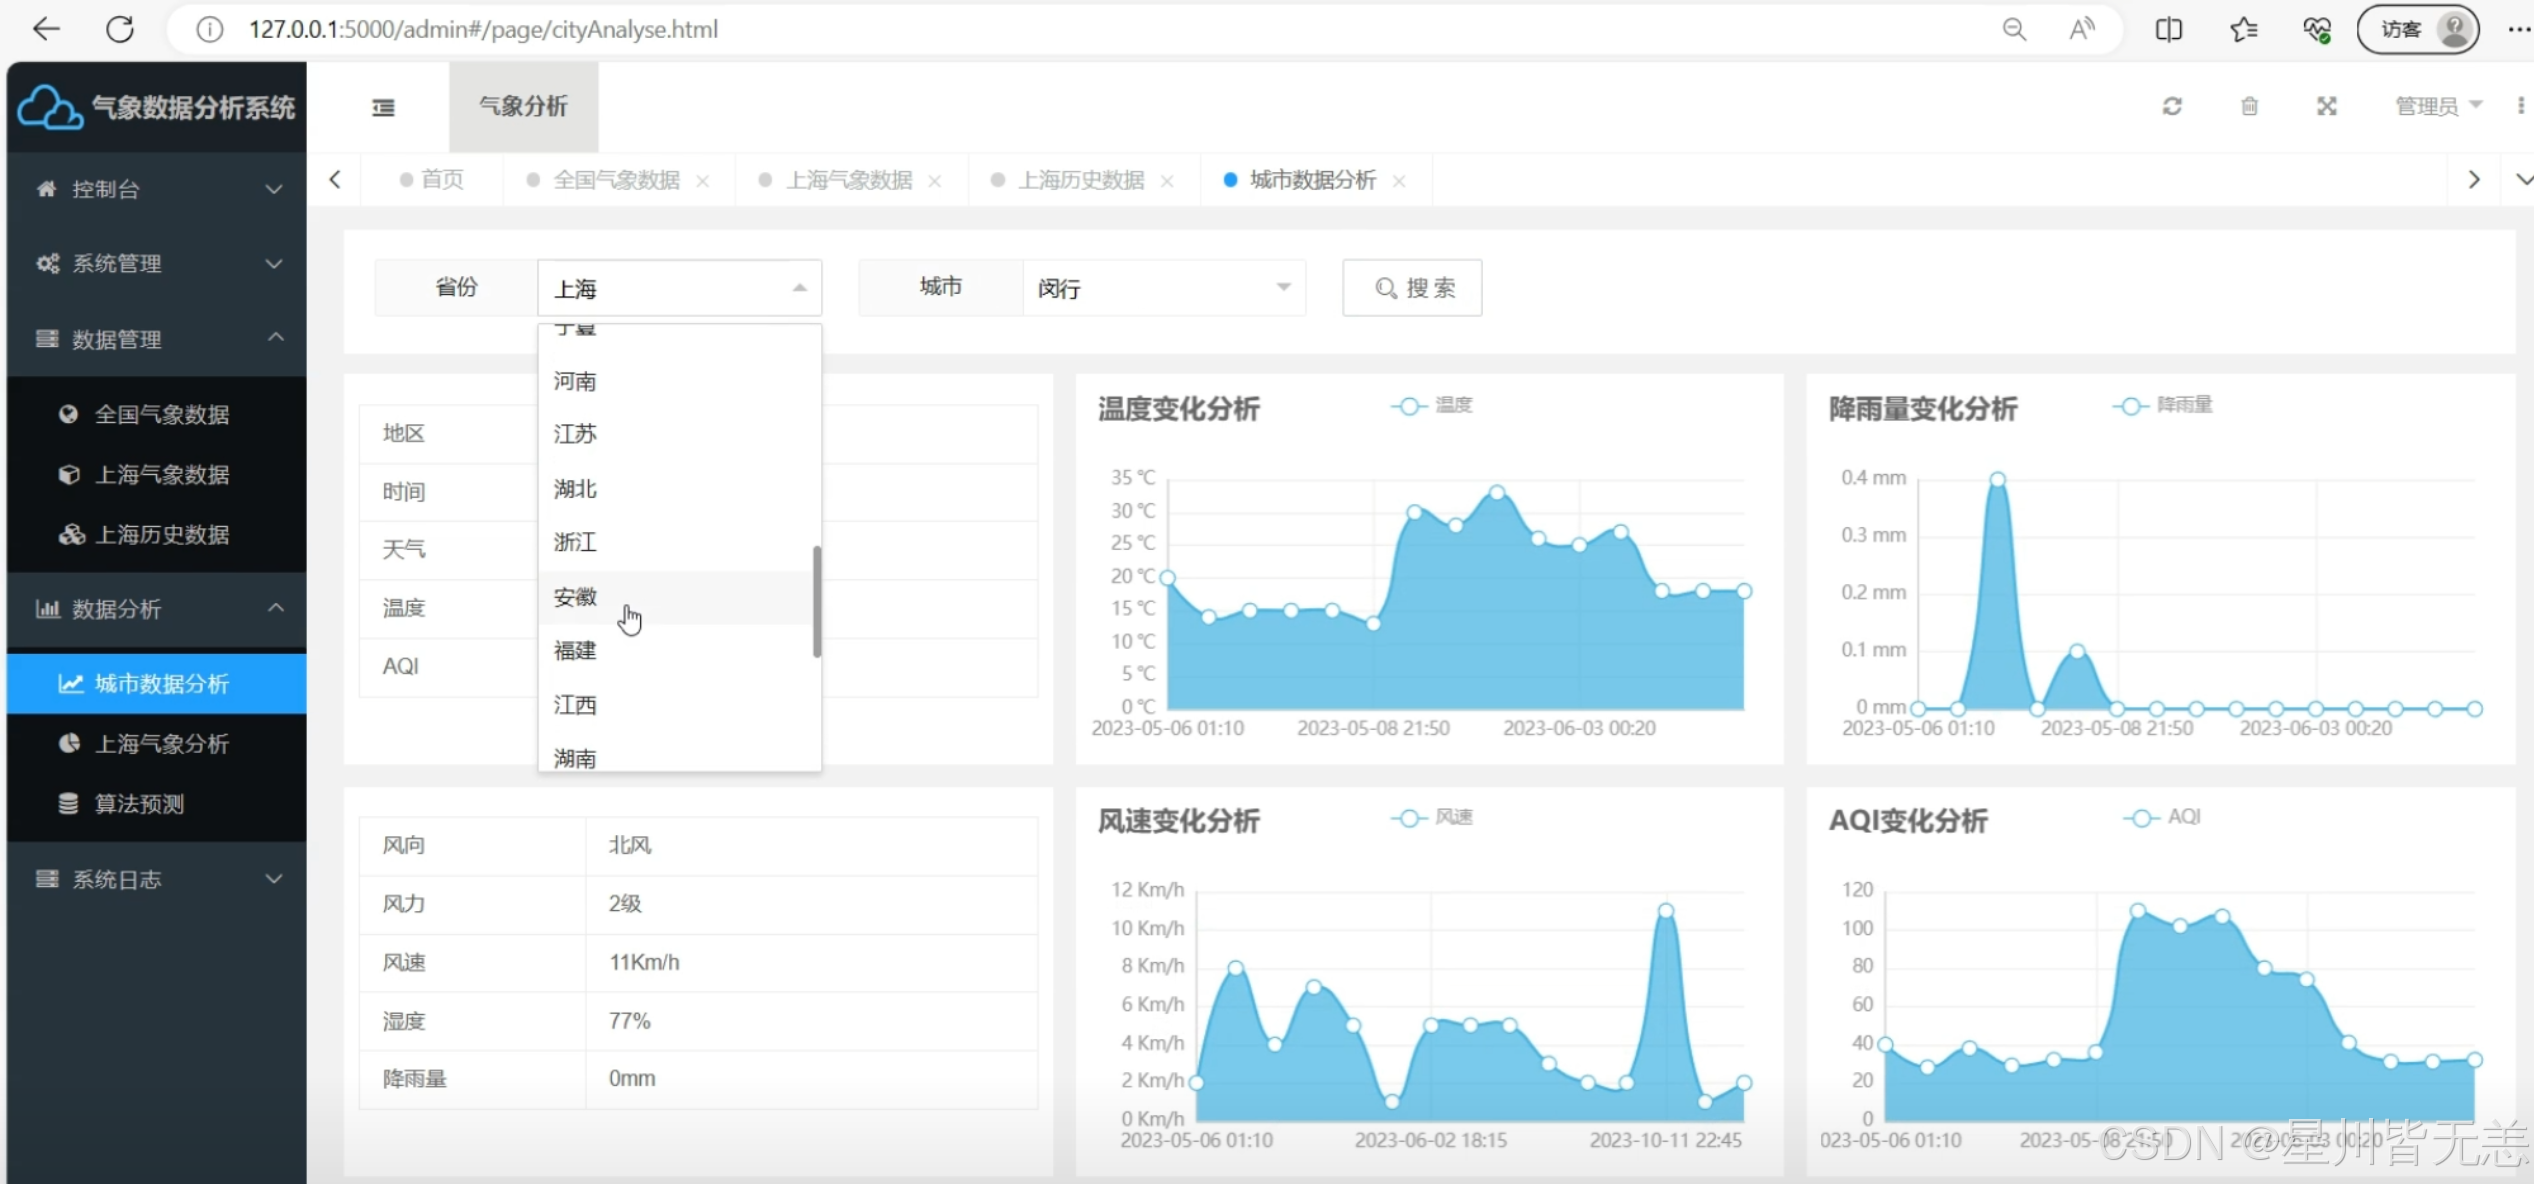Switch to the 上海历史数据 tab
This screenshot has width=2534, height=1184.
[x=1080, y=180]
